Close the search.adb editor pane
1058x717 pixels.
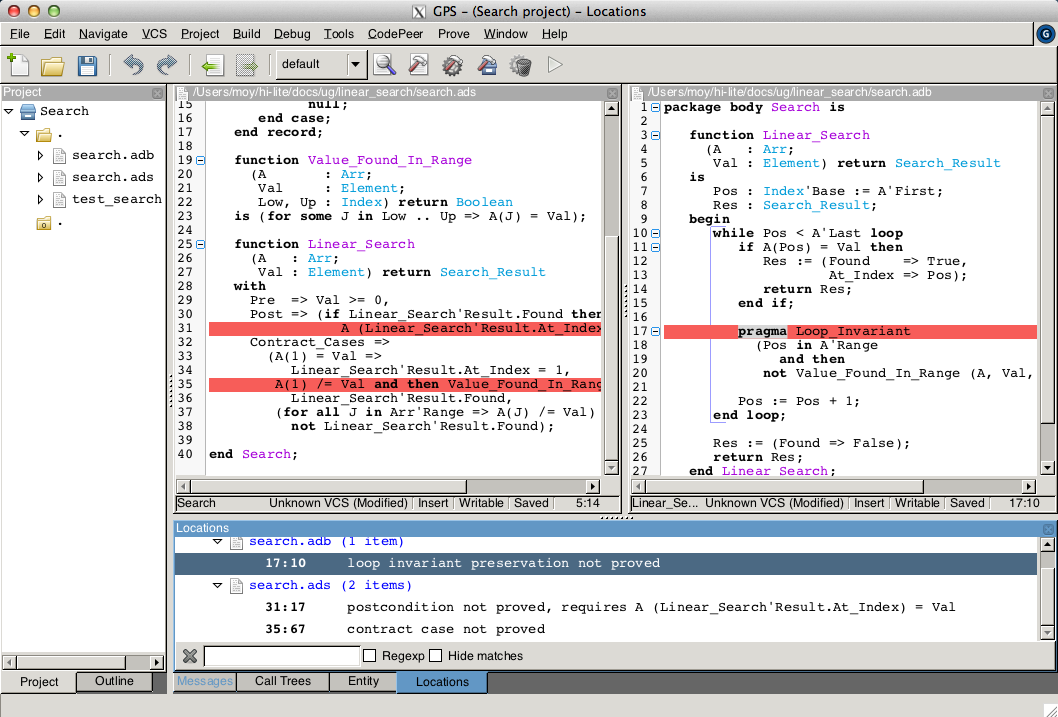coord(1048,93)
